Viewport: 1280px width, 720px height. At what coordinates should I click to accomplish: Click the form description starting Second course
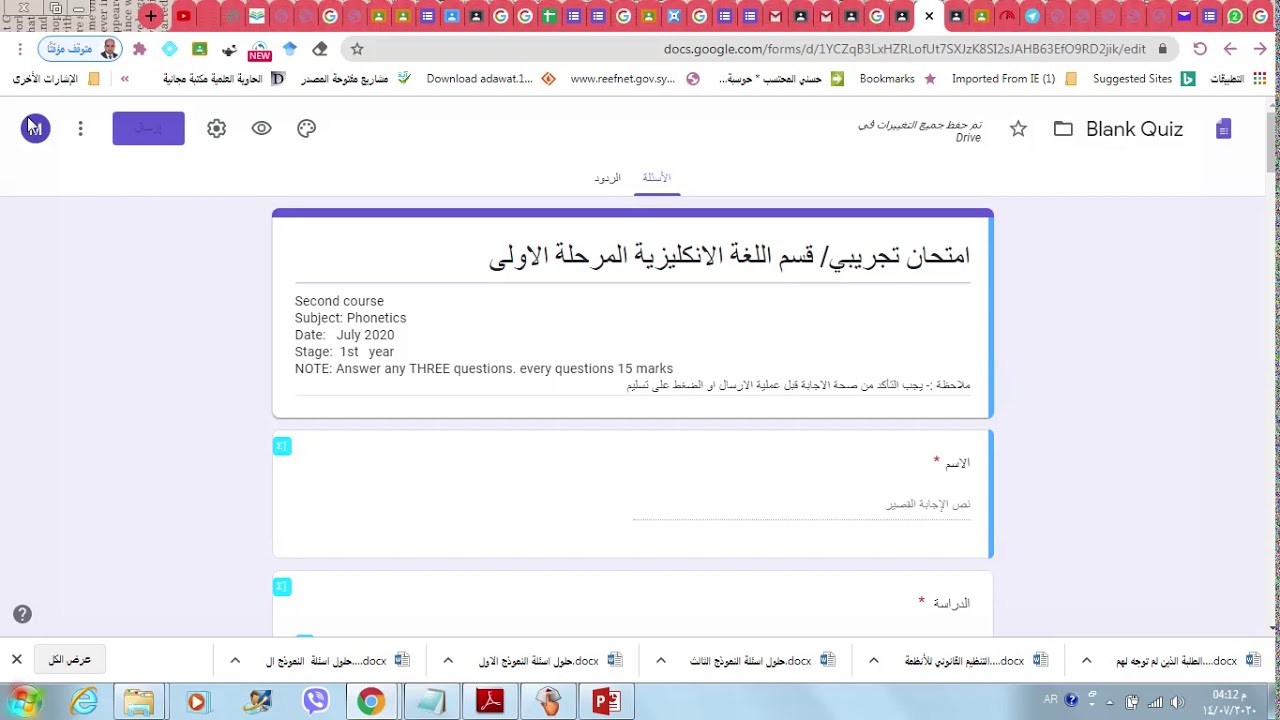632,342
